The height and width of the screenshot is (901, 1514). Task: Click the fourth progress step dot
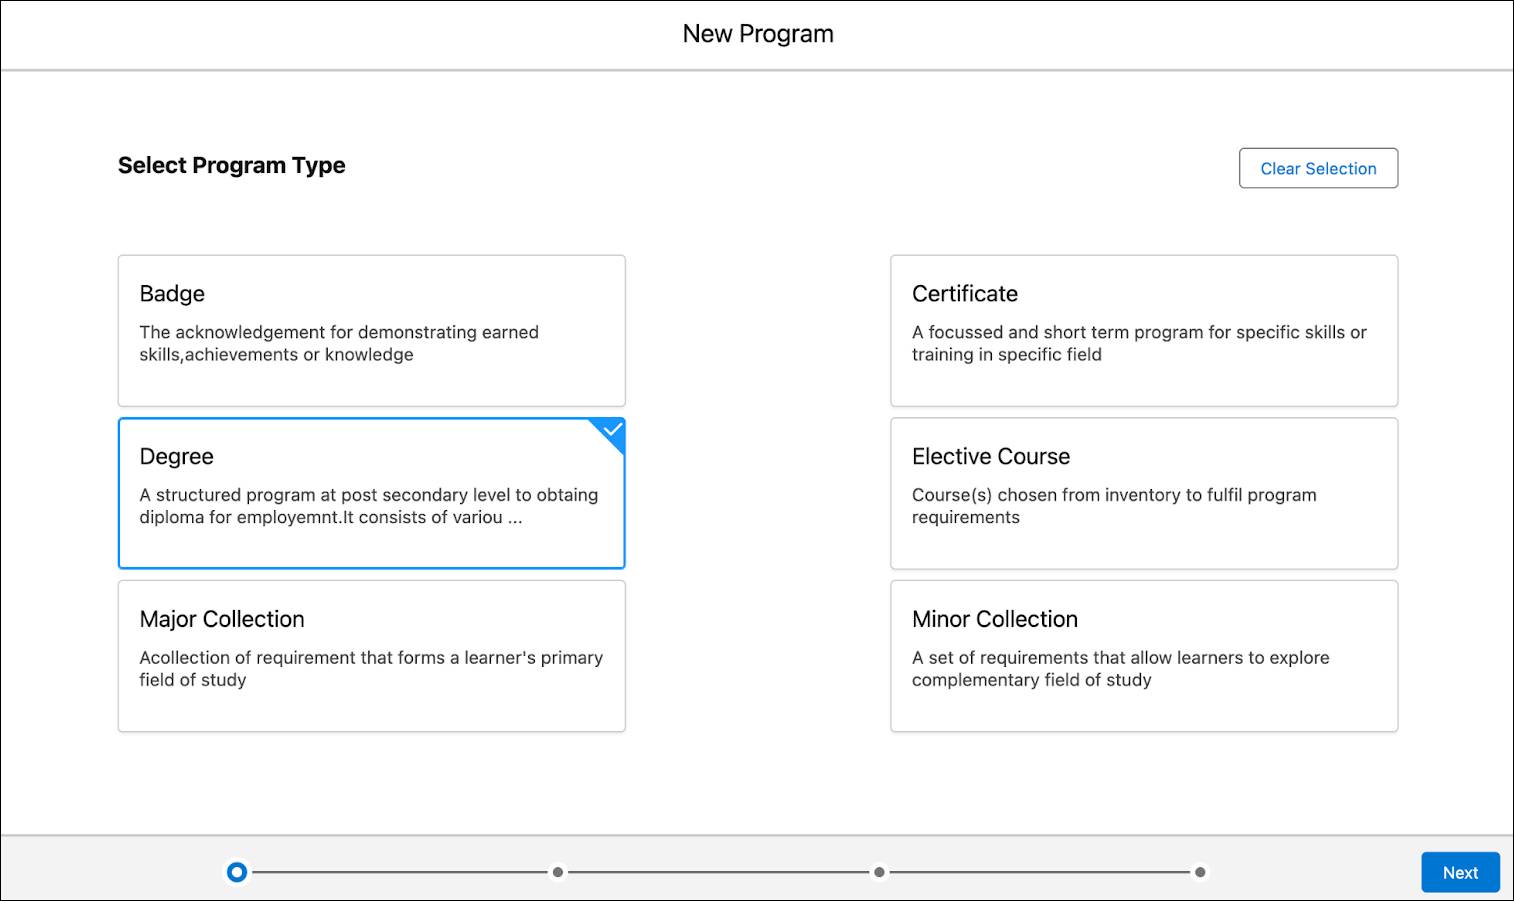(1200, 872)
